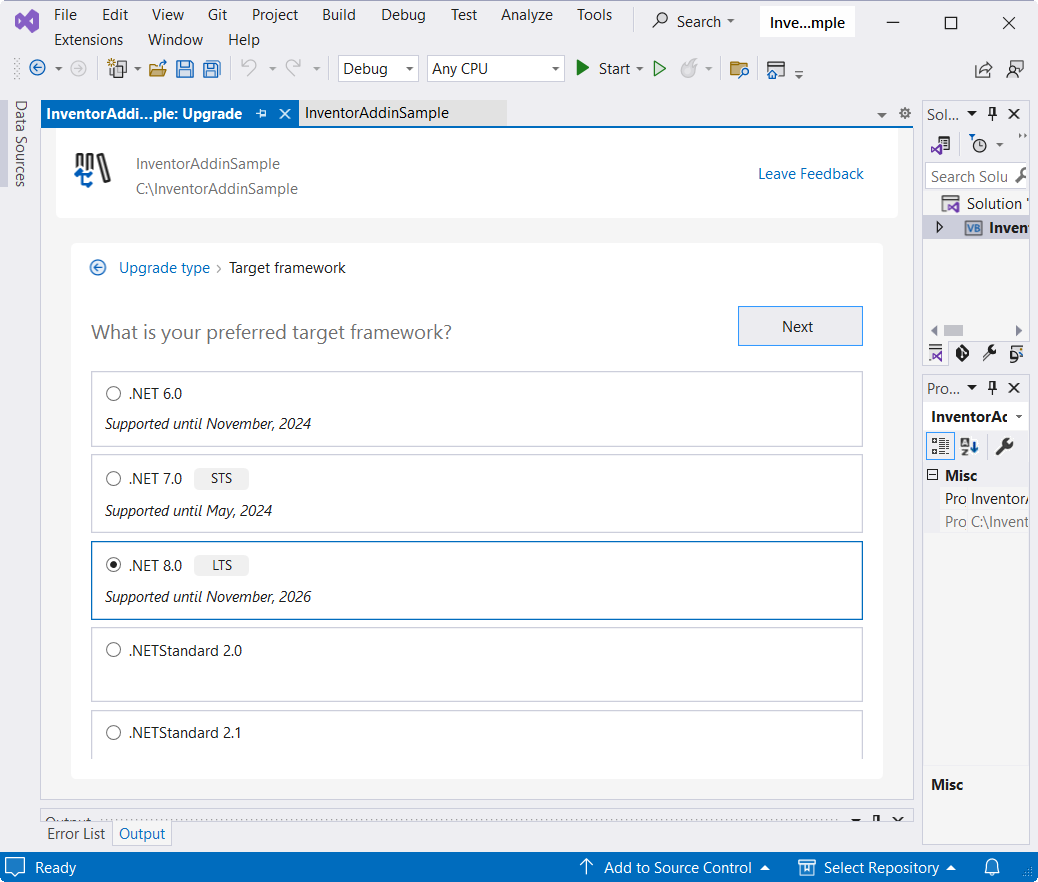Image resolution: width=1038 pixels, height=882 pixels.
Task: Click the Find in Files folder icon
Action: (739, 69)
